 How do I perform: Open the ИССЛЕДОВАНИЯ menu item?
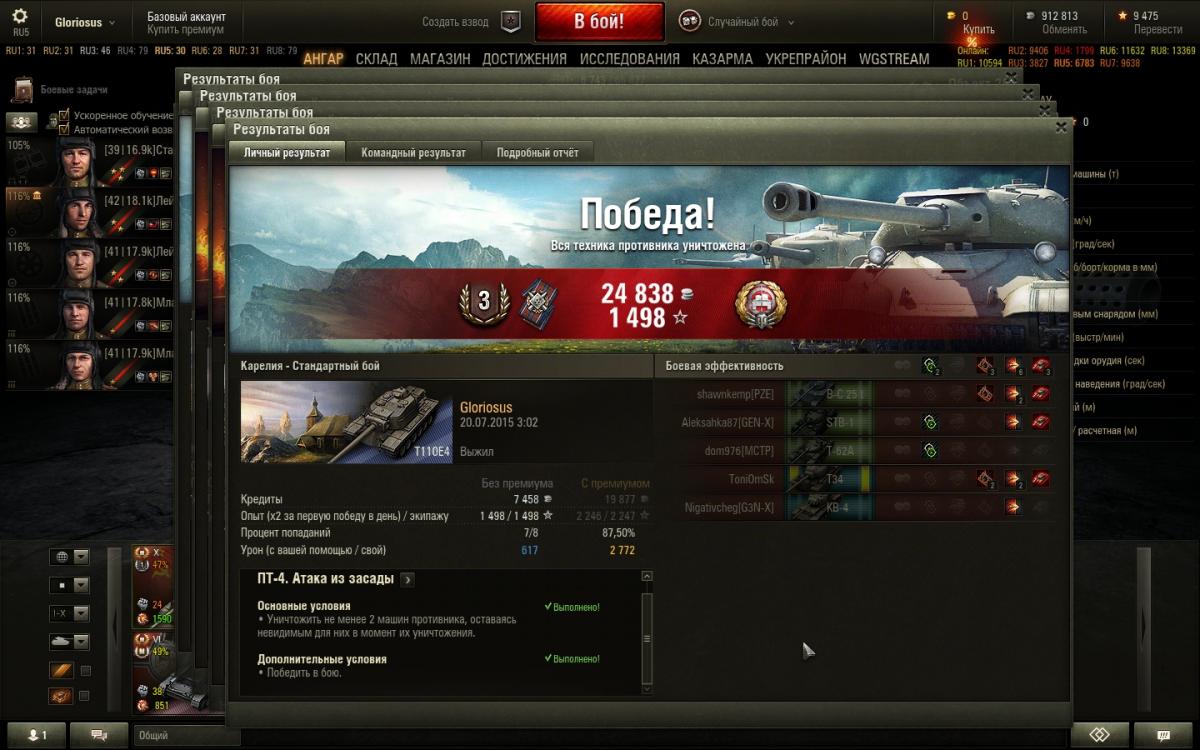[630, 59]
